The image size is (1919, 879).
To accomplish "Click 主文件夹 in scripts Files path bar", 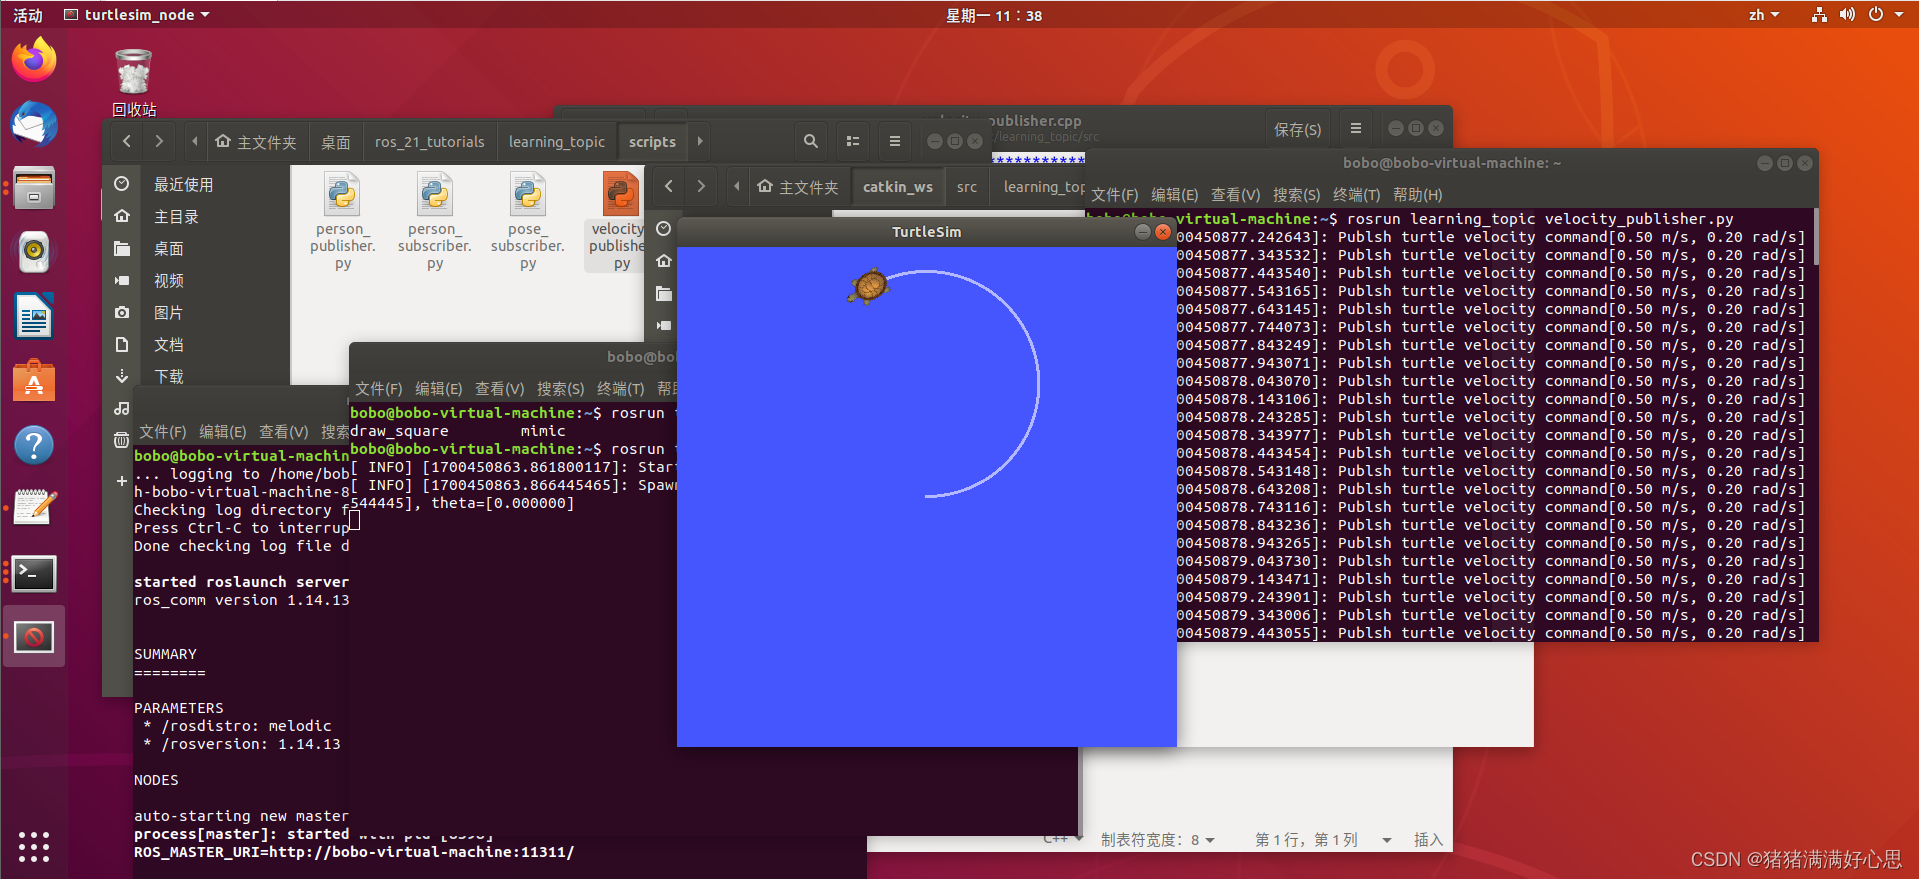I will [256, 142].
